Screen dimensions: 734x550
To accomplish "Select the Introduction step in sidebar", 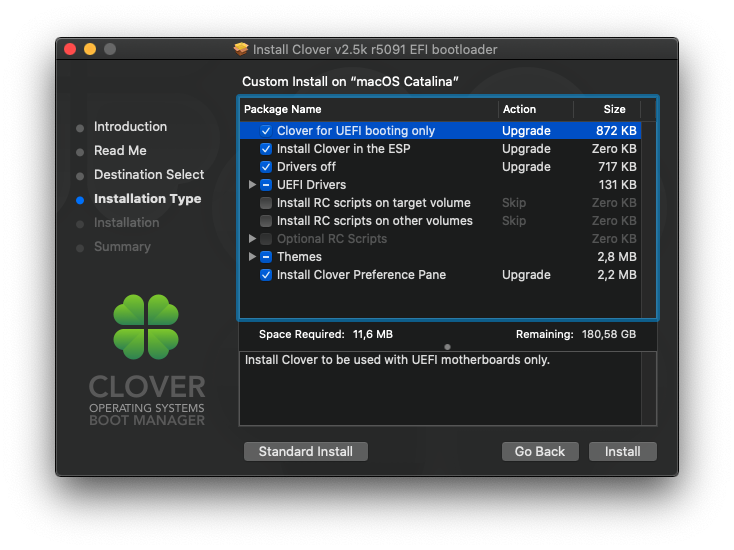I will pos(130,126).
